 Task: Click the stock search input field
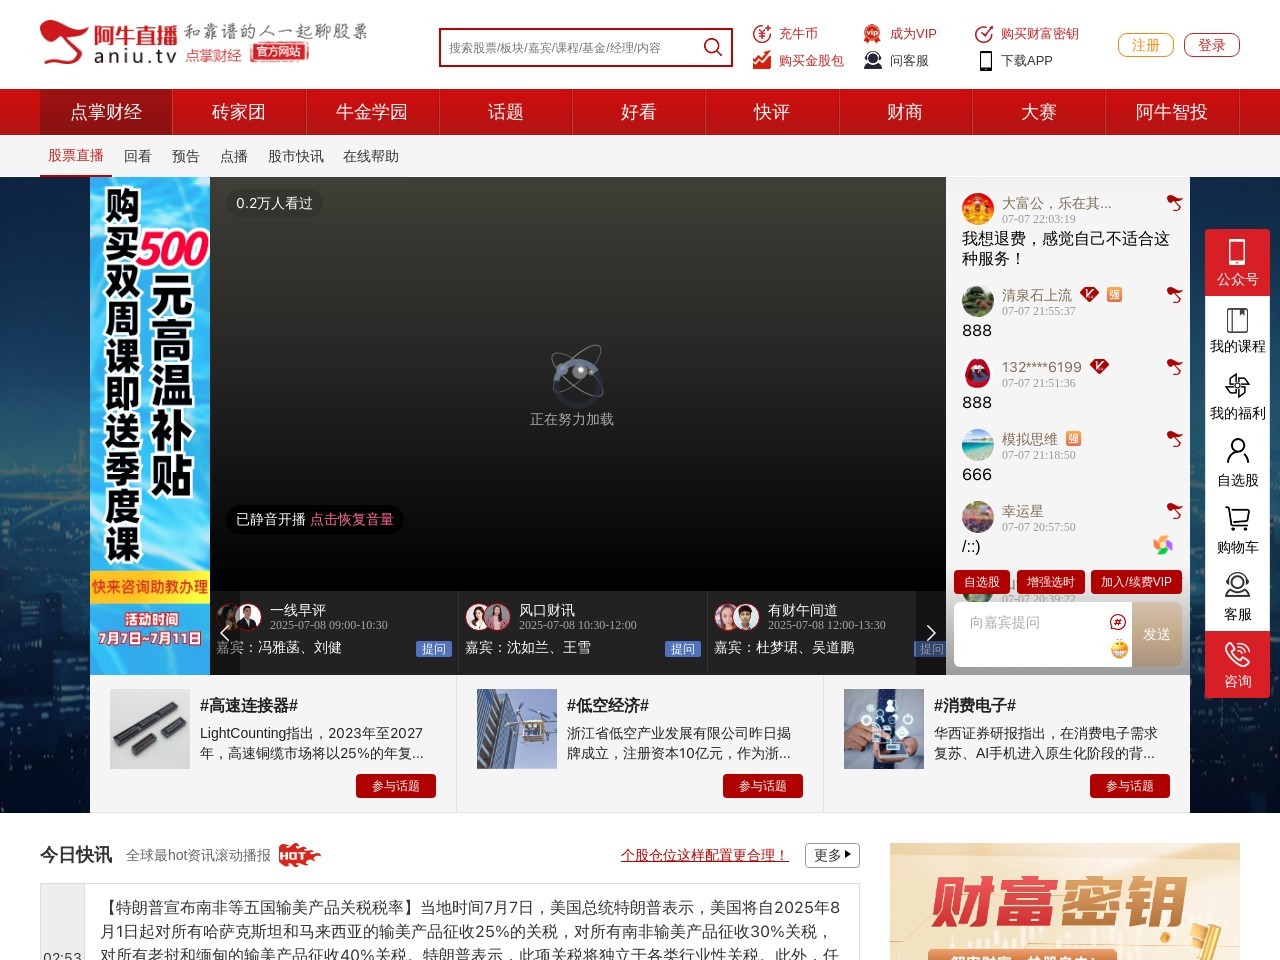tap(570, 47)
